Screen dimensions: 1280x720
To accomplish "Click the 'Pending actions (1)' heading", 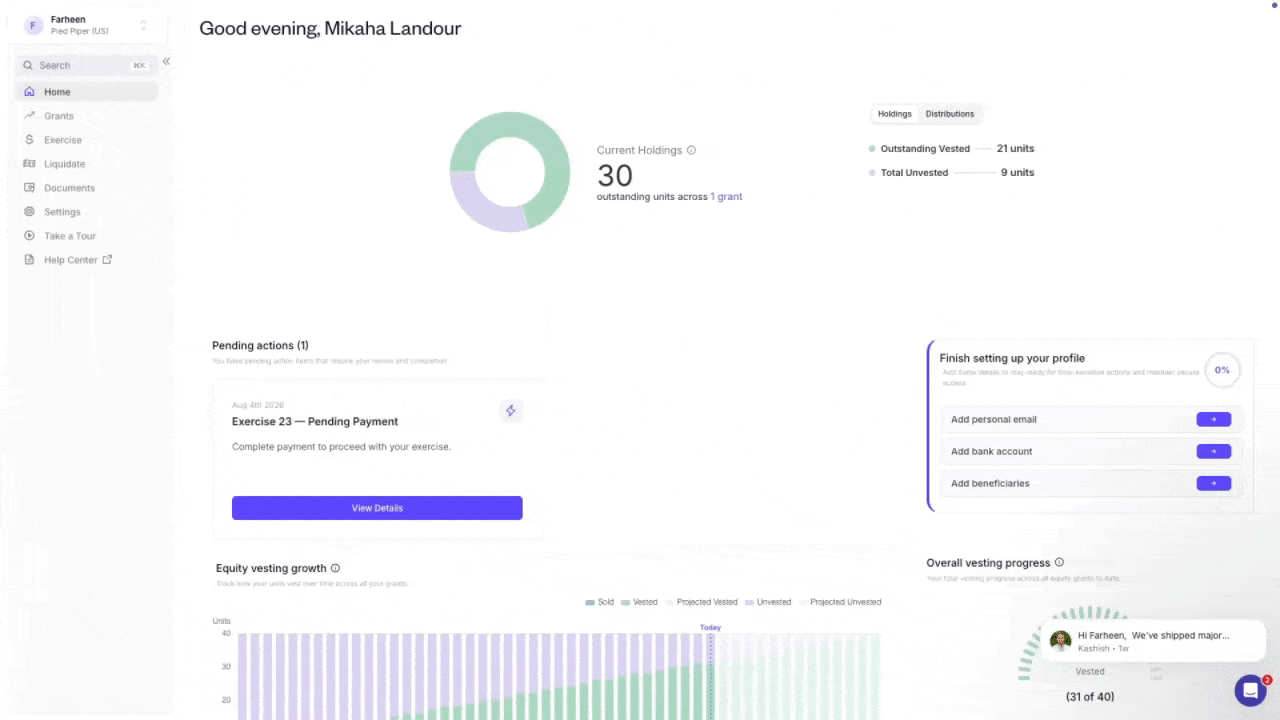I will [260, 346].
